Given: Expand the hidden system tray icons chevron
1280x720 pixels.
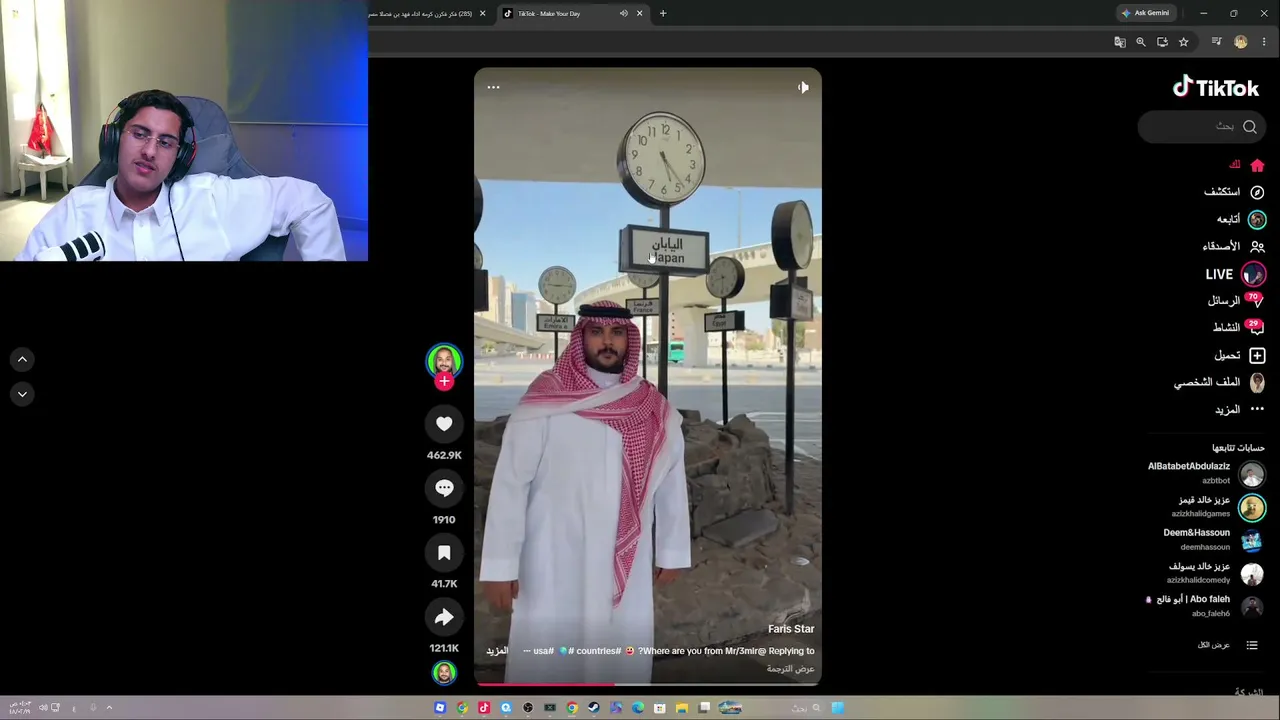Looking at the screenshot, I should (x=109, y=708).
